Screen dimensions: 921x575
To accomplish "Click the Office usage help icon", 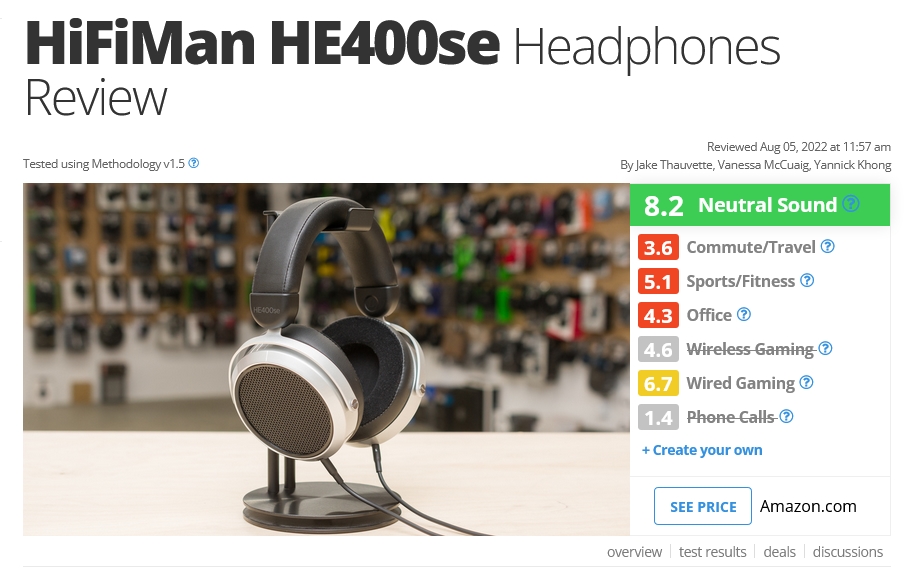I will (x=744, y=315).
